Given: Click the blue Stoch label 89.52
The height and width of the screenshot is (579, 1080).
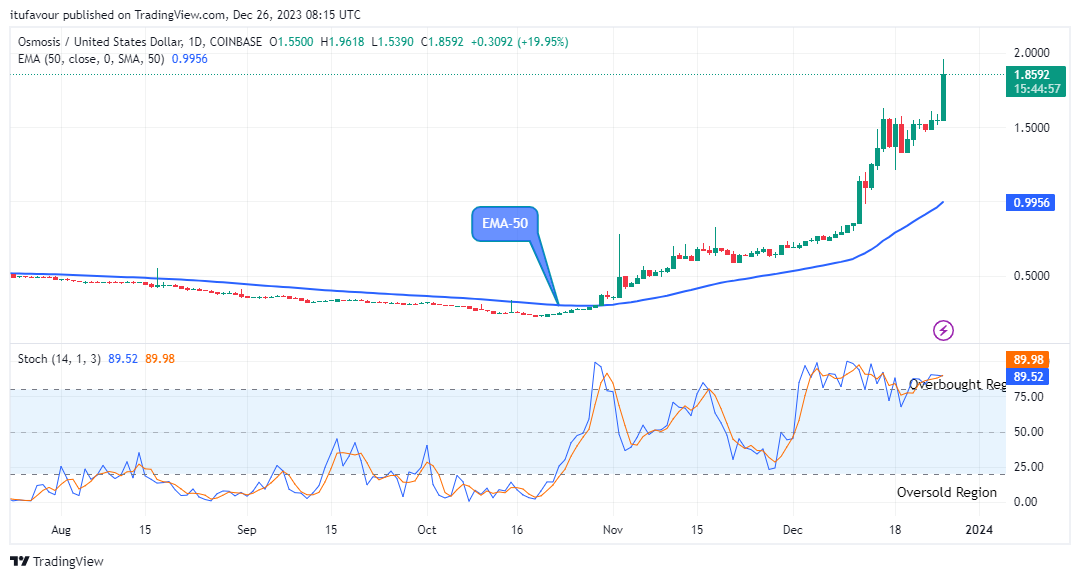Looking at the screenshot, I should click(1028, 377).
